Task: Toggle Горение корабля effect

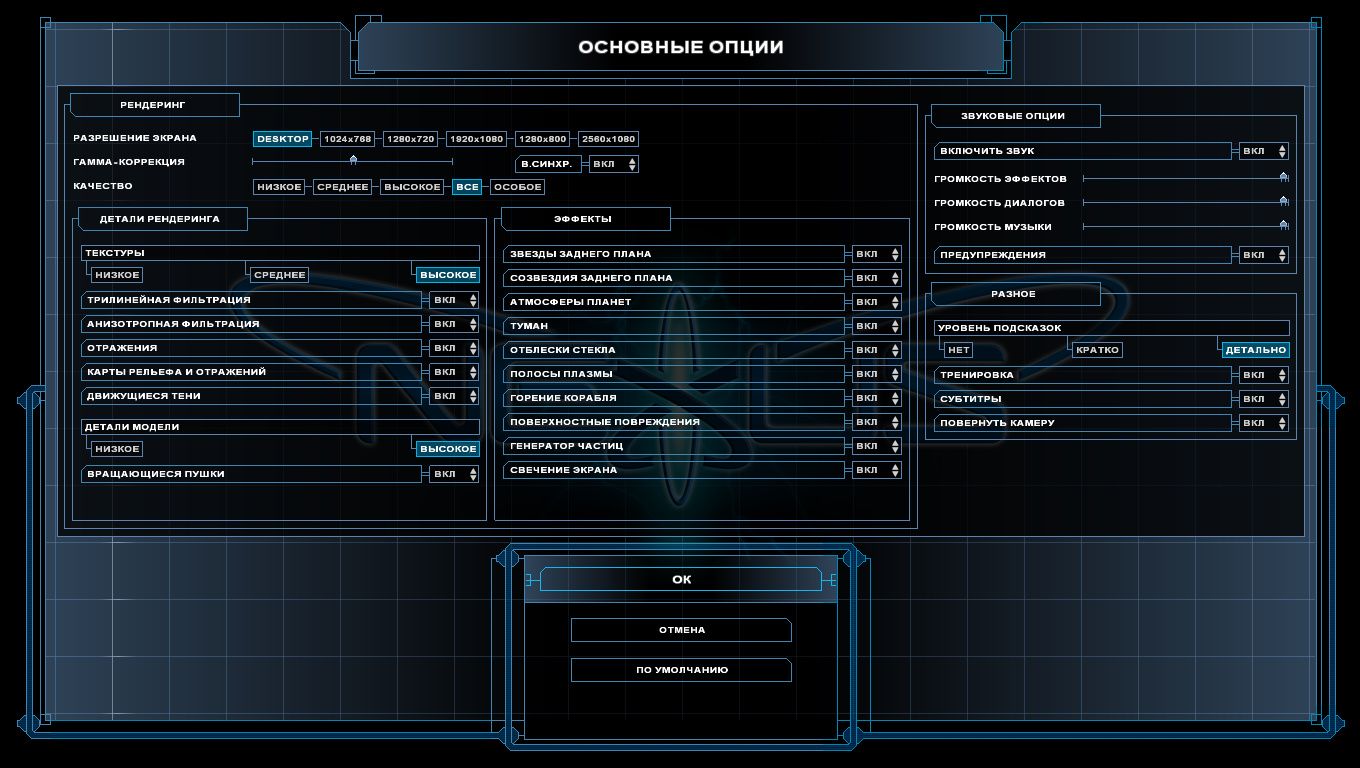Action: [877, 398]
